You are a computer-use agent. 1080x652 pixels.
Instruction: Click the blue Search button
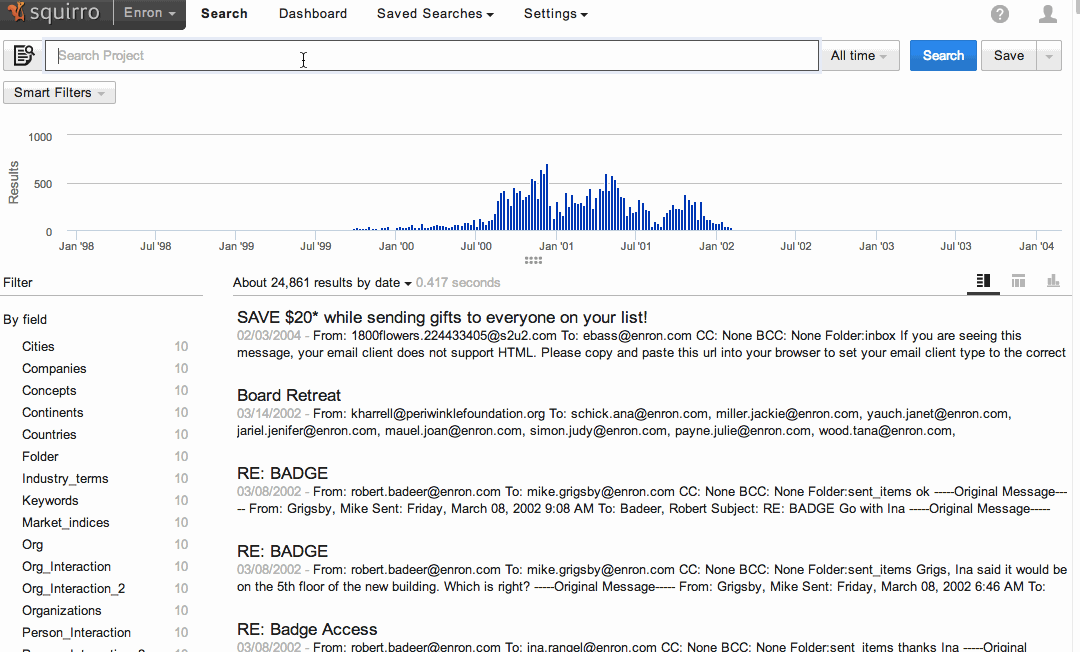943,56
